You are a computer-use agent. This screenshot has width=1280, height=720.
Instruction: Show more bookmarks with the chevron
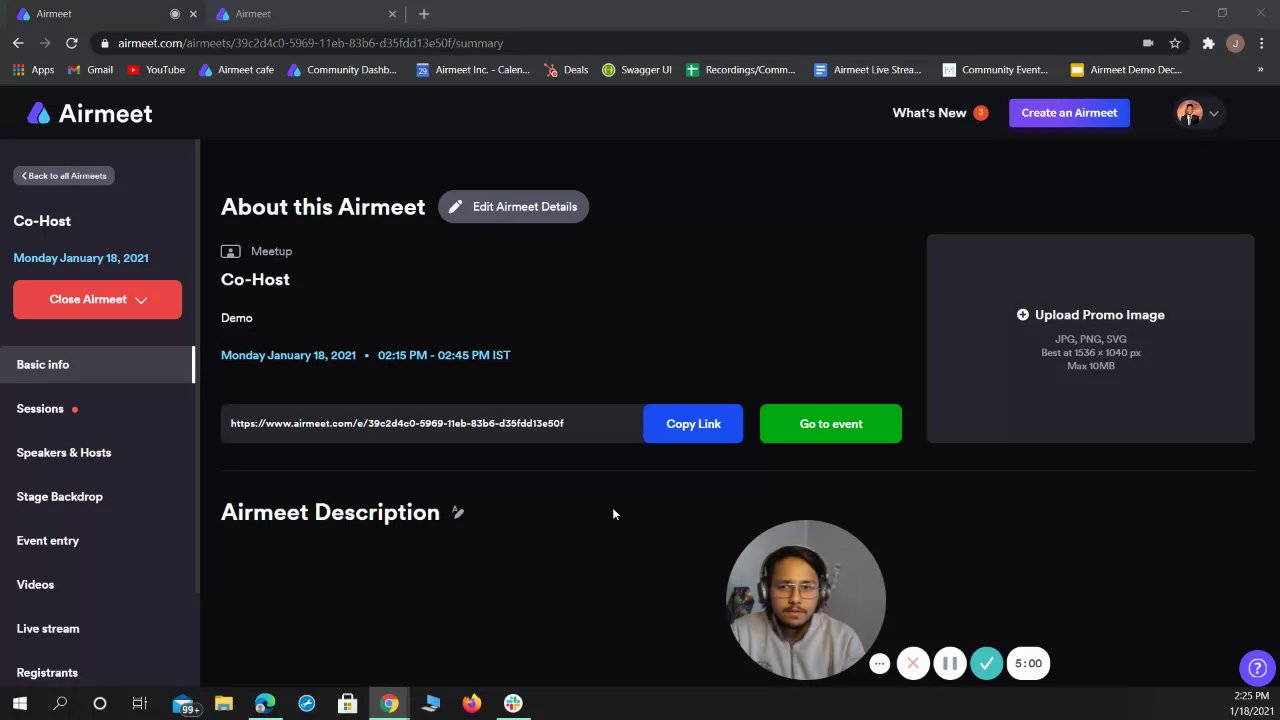pyautogui.click(x=1260, y=70)
